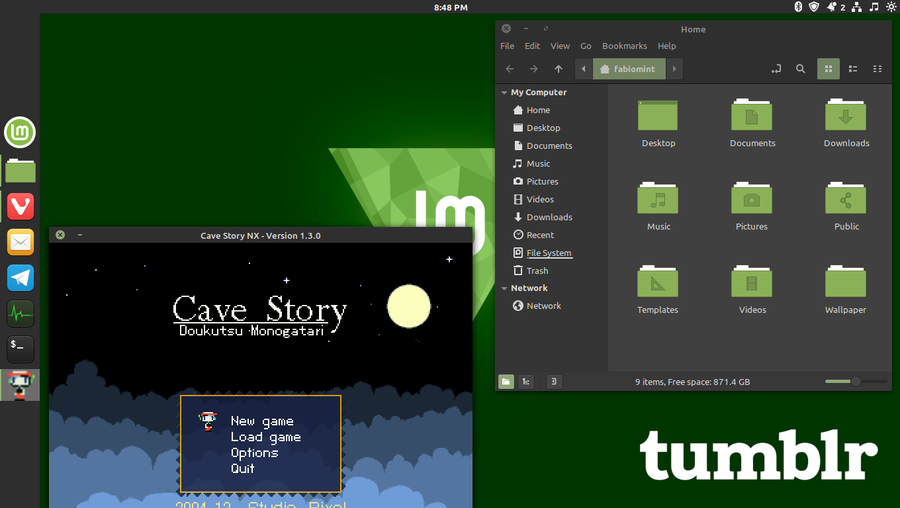Choose Load game in Cave Story

coord(266,437)
